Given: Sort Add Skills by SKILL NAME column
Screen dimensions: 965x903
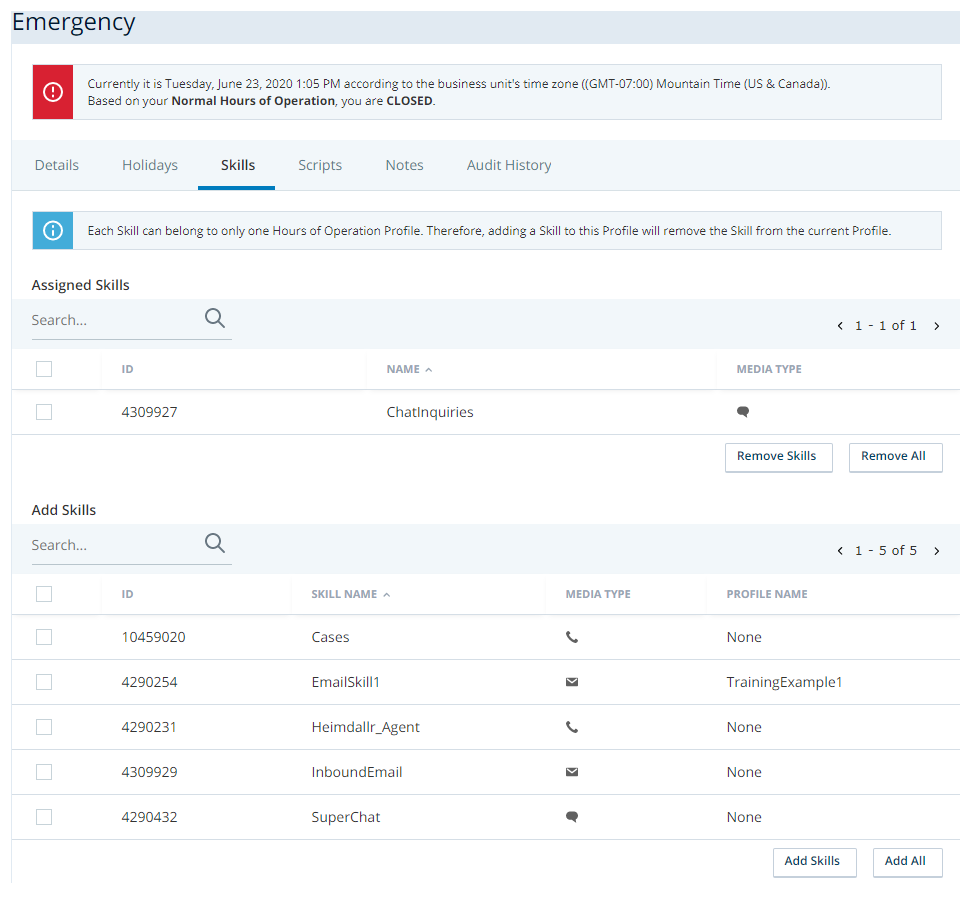Looking at the screenshot, I should coord(351,594).
